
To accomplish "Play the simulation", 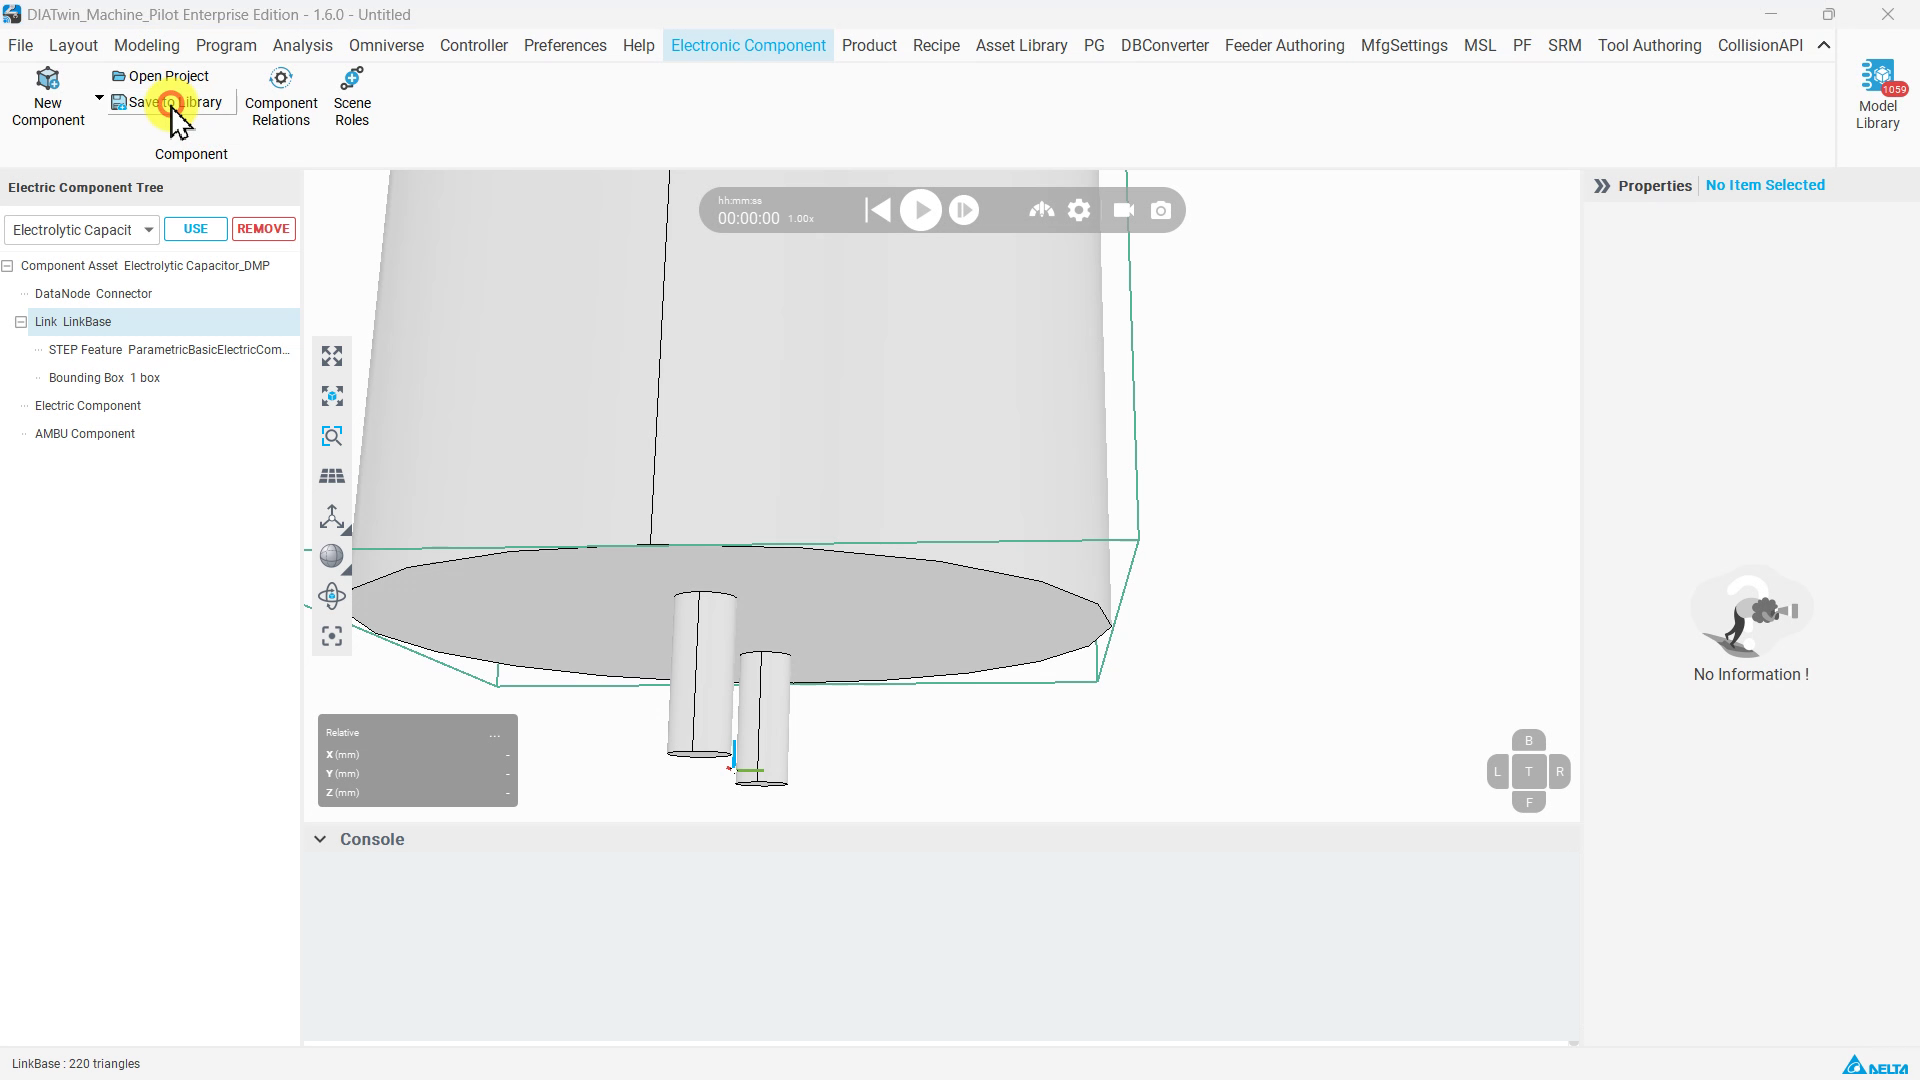I will pos(921,211).
